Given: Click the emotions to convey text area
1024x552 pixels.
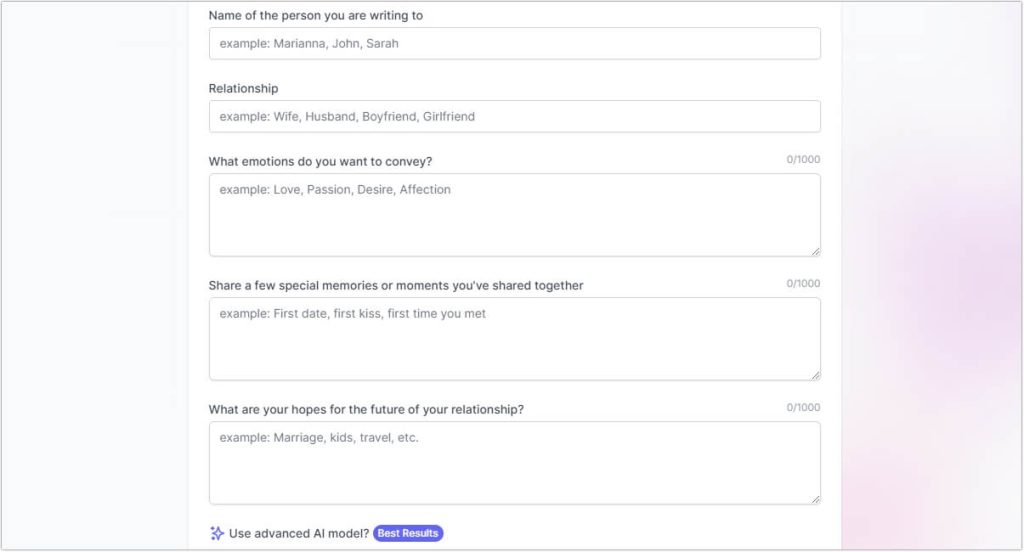Looking at the screenshot, I should 514,215.
